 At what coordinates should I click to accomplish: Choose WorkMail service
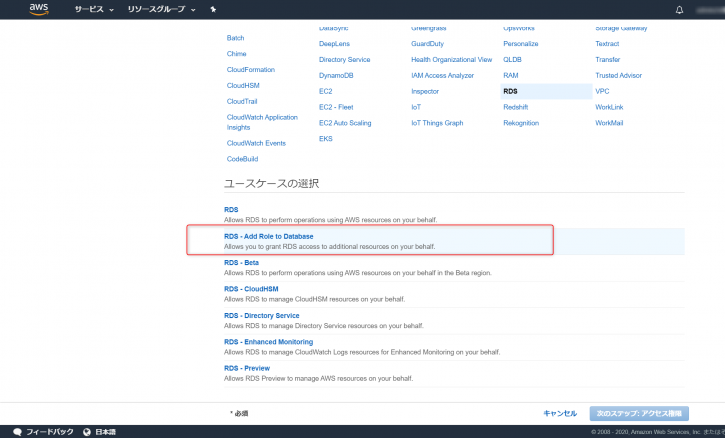click(x=609, y=123)
